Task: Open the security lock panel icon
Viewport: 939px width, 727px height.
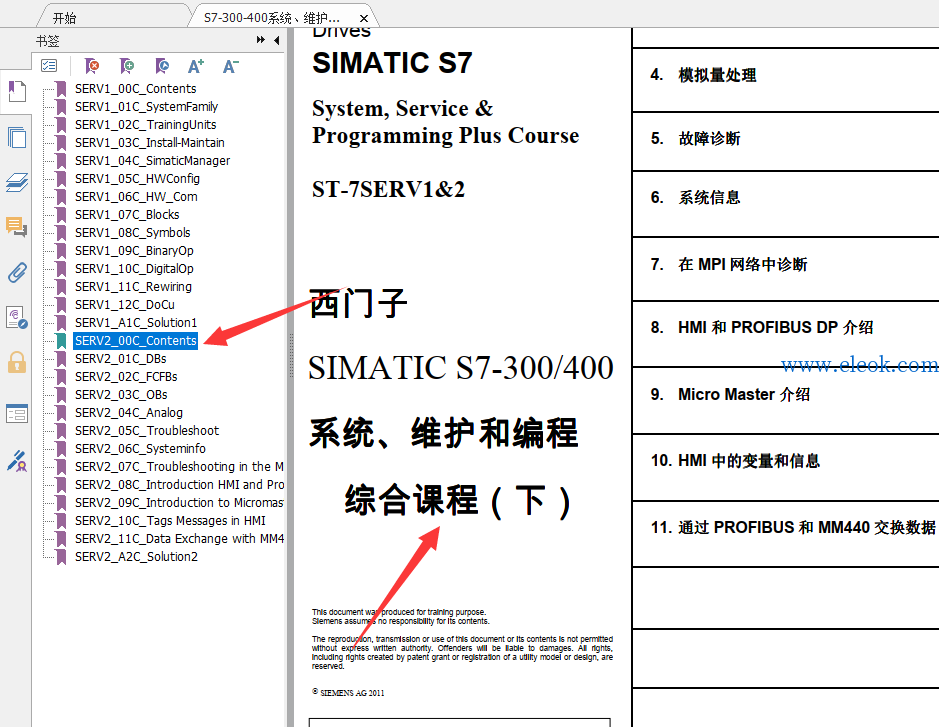Action: (17, 362)
